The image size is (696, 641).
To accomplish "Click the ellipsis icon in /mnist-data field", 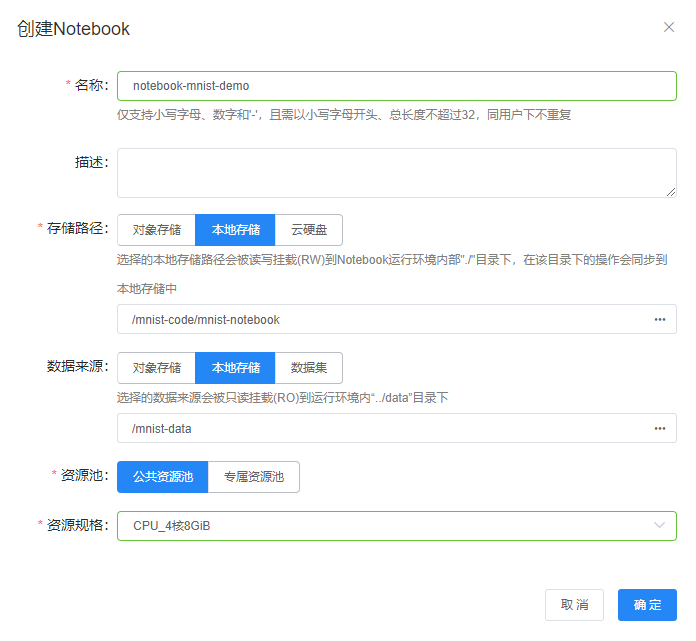I will [x=660, y=429].
